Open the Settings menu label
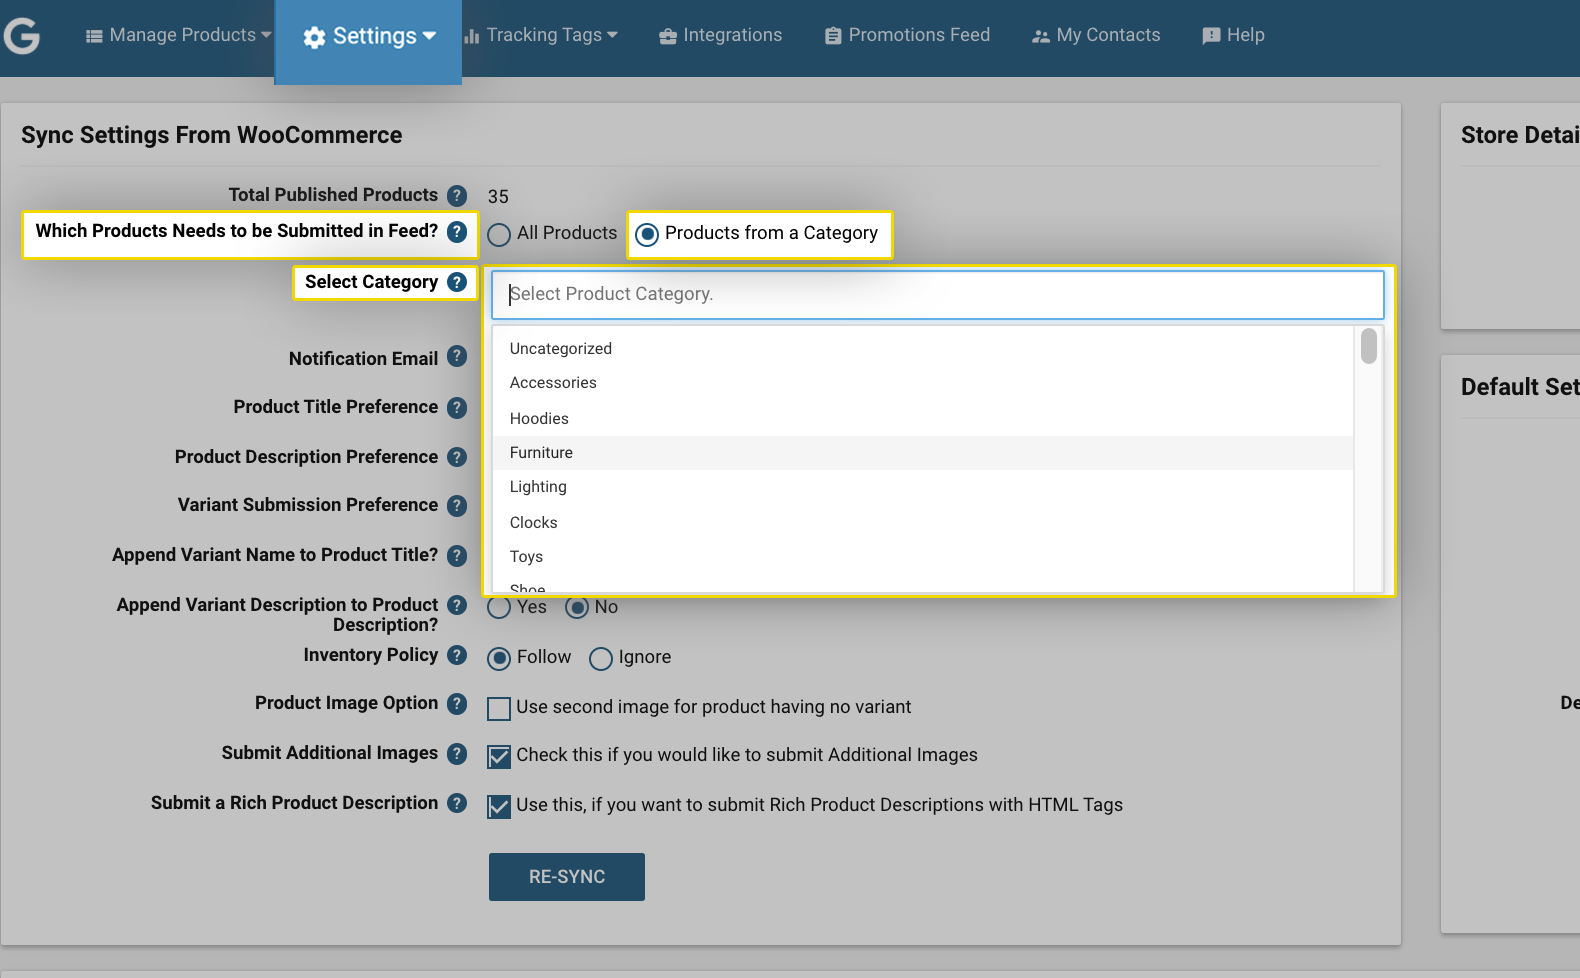The image size is (1580, 978). pyautogui.click(x=375, y=36)
